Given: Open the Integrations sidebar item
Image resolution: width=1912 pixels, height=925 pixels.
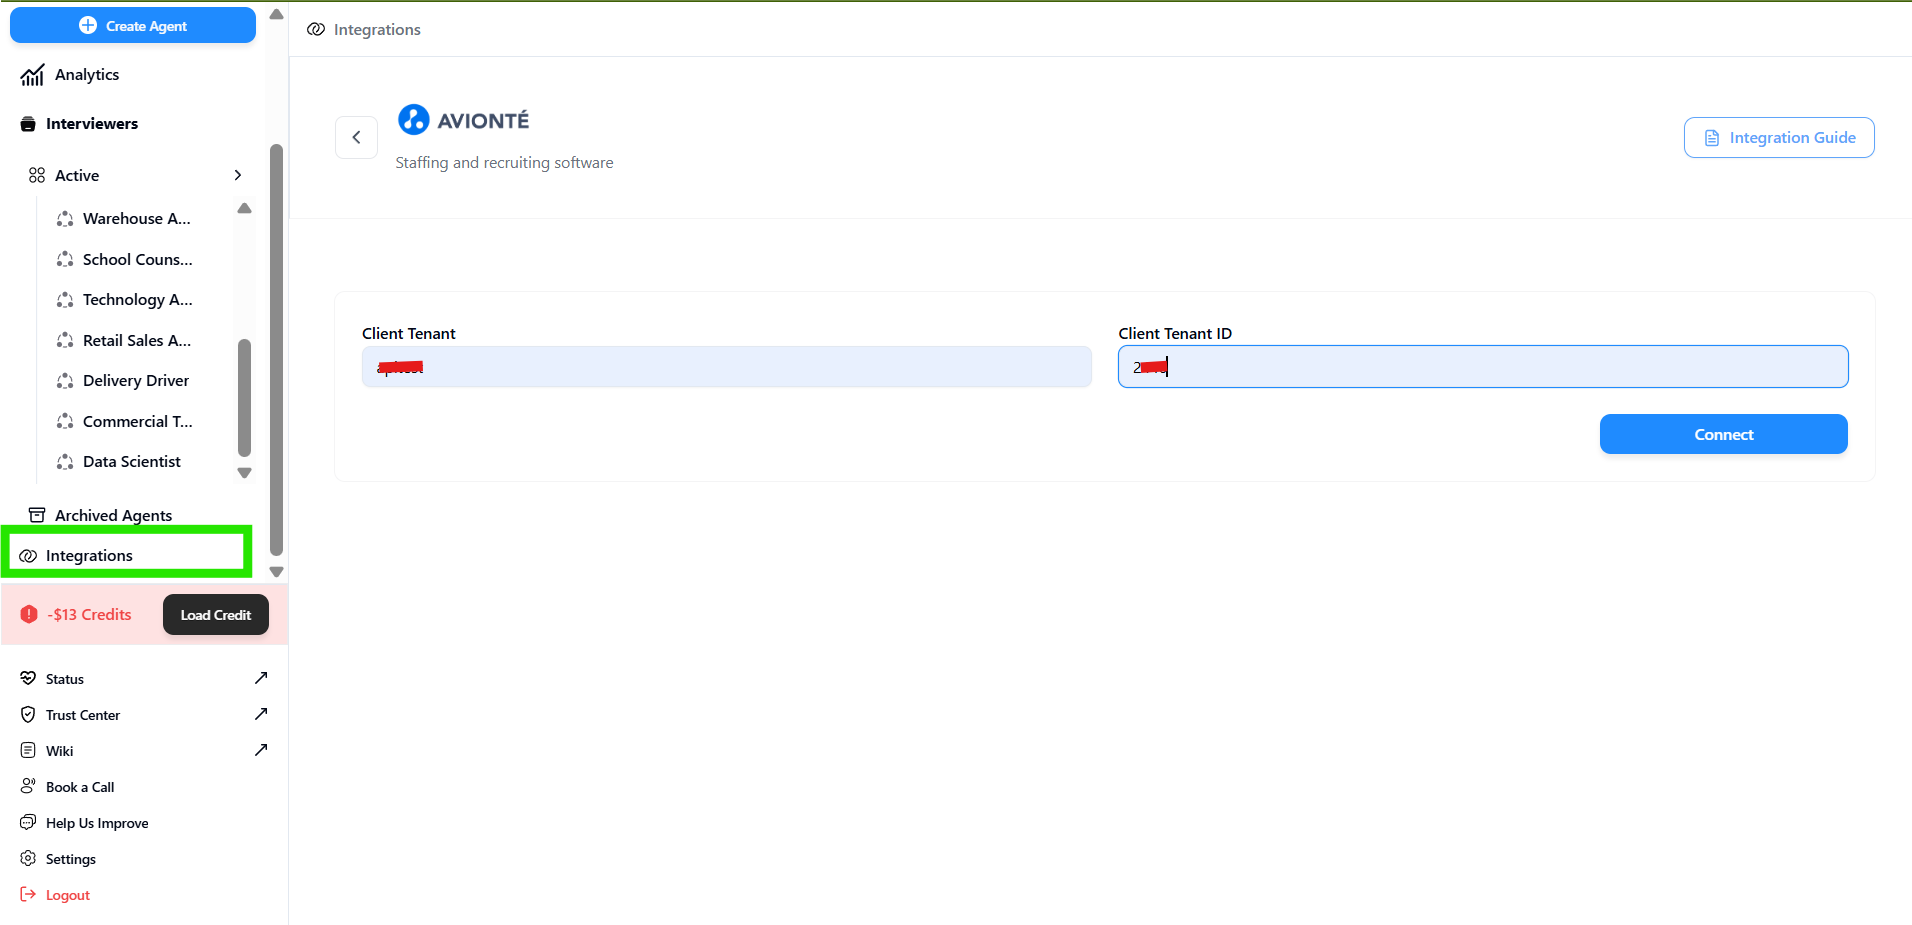Looking at the screenshot, I should tap(89, 556).
